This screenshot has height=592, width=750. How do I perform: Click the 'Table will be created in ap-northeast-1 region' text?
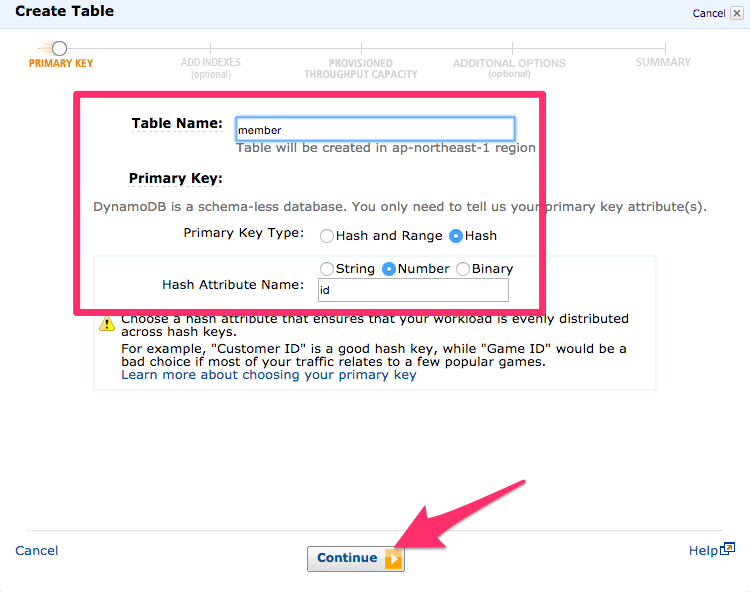tap(386, 148)
